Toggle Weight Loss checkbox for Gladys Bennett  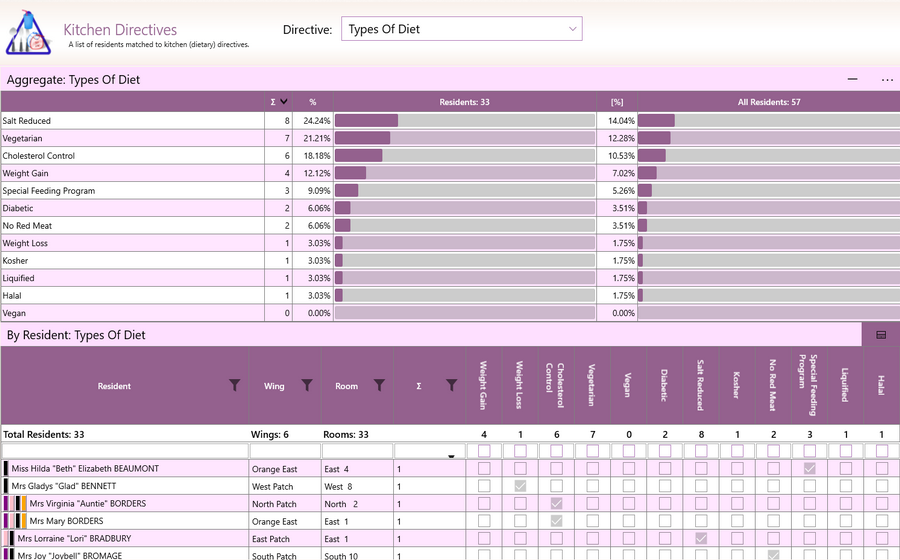point(520,486)
